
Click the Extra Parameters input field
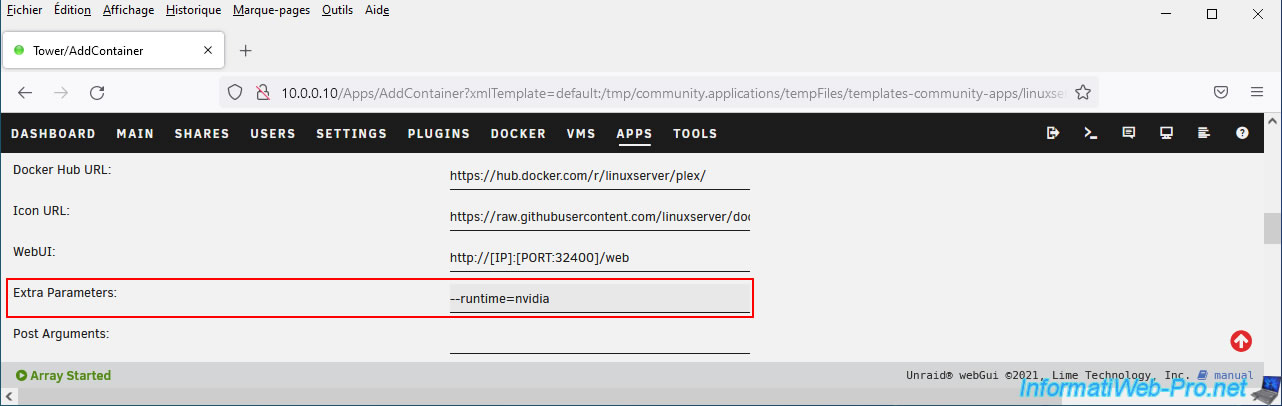click(x=599, y=298)
